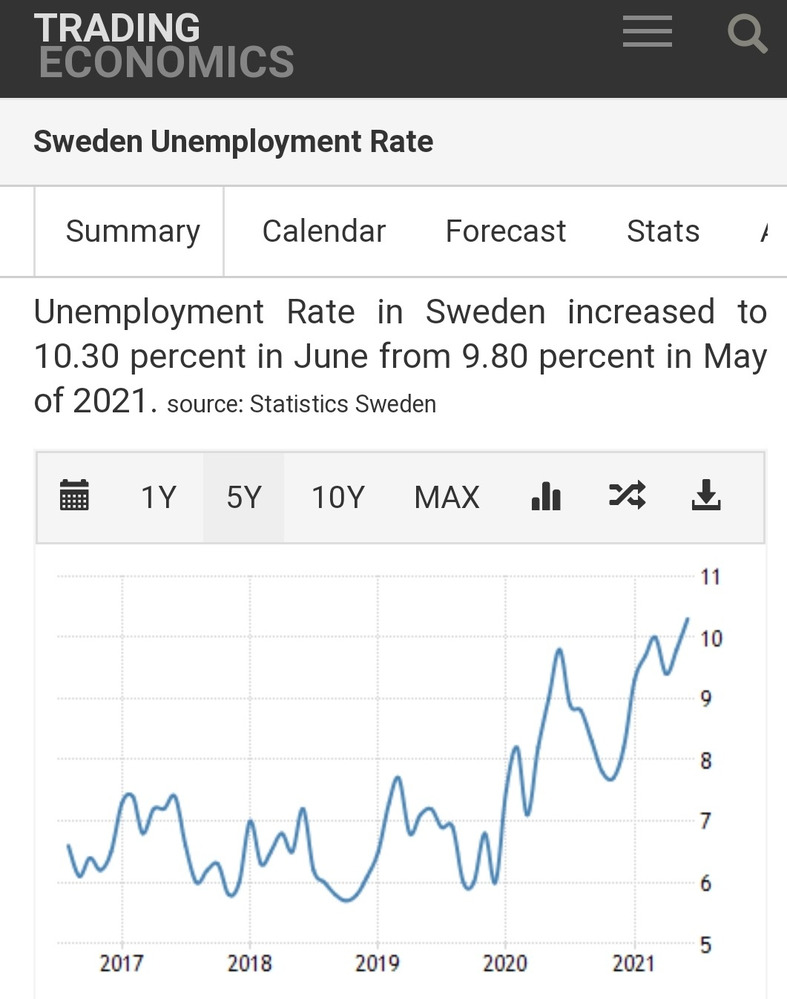Switch chart type with bar chart icon
The height and width of the screenshot is (999, 787).
546,496
